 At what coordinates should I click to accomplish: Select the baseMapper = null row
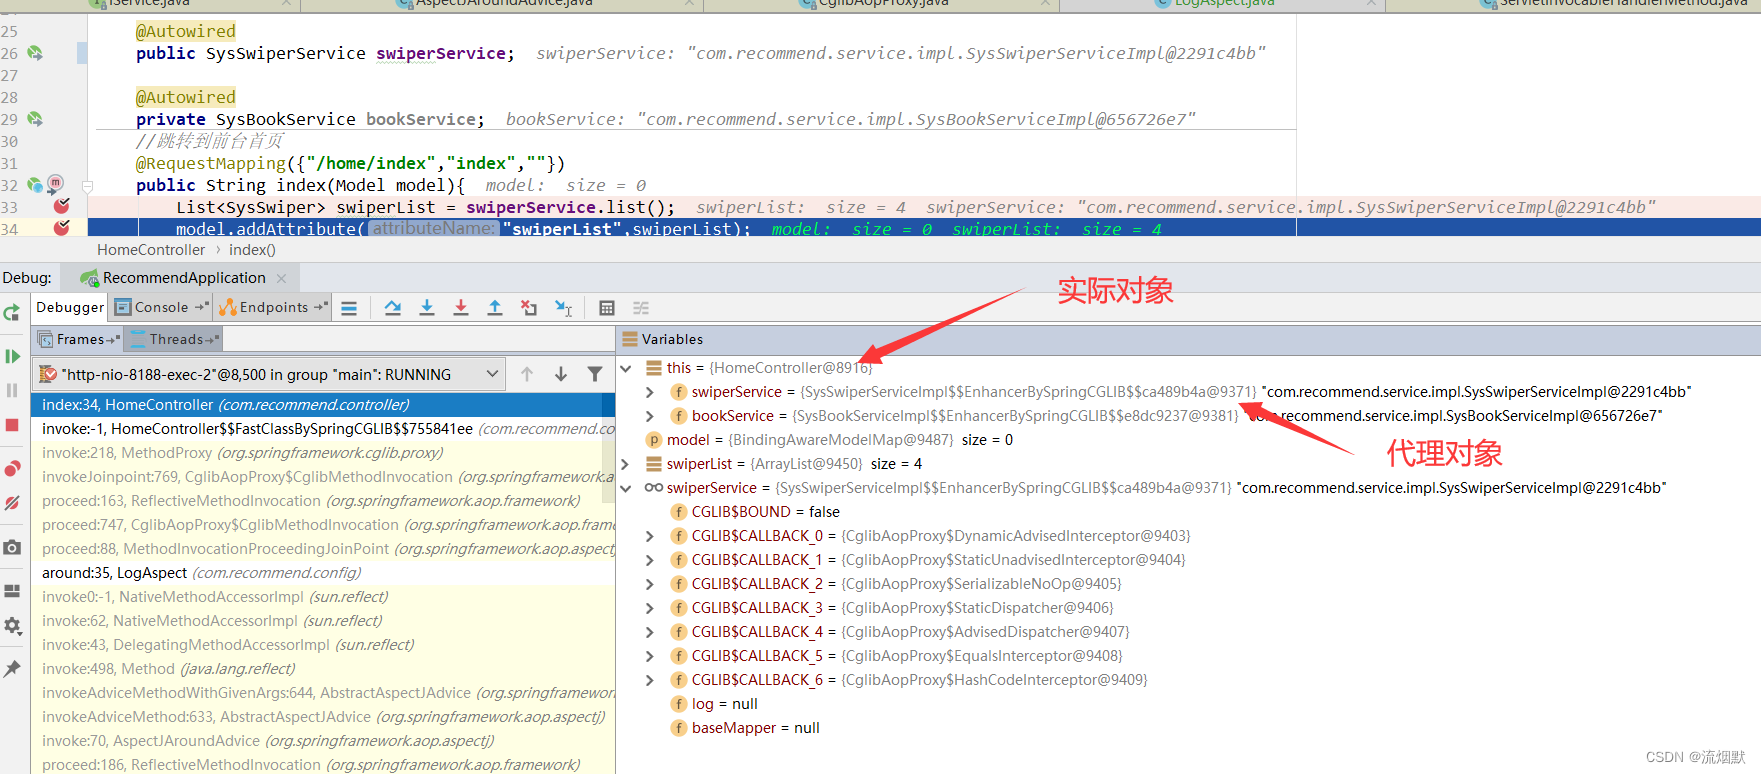click(1188, 728)
